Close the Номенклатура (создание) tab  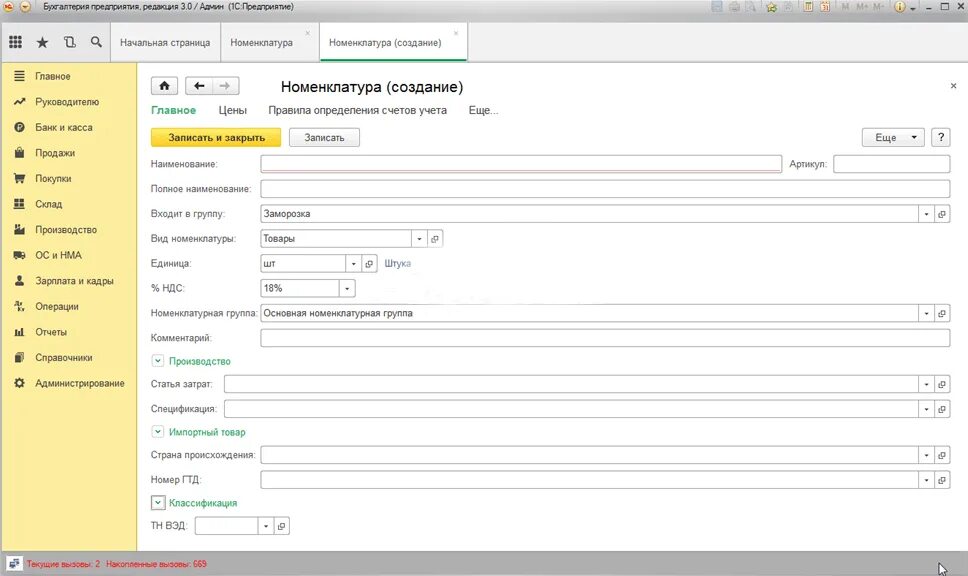click(x=456, y=33)
